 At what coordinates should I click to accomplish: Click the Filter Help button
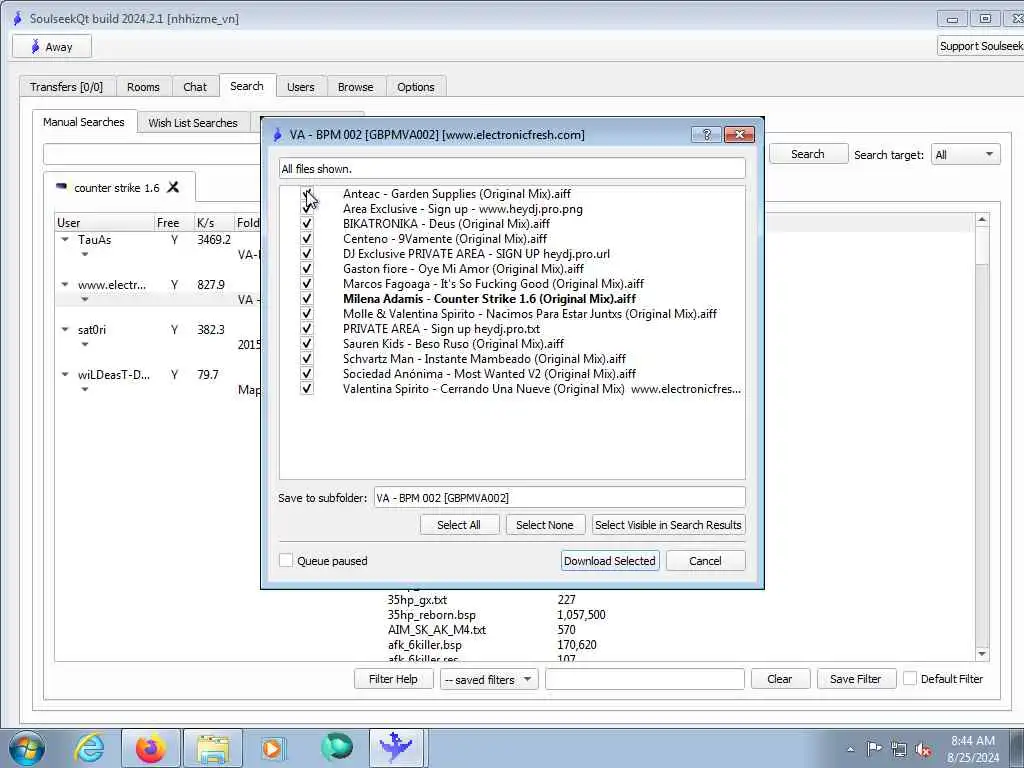[393, 679]
